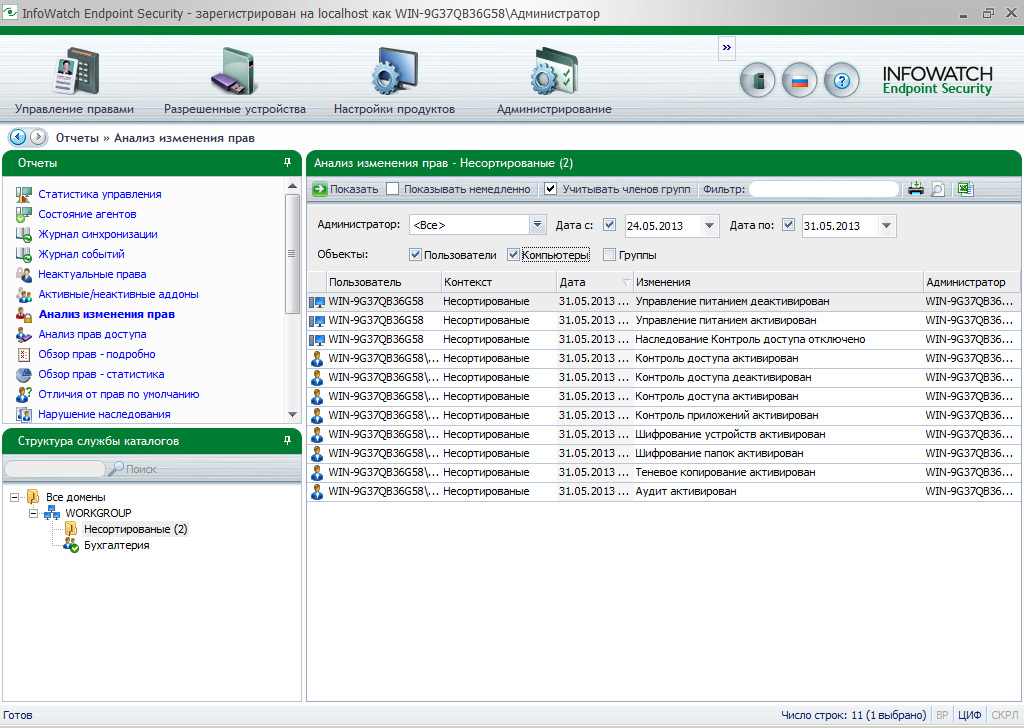Export the report to Excel

pyautogui.click(x=965, y=188)
